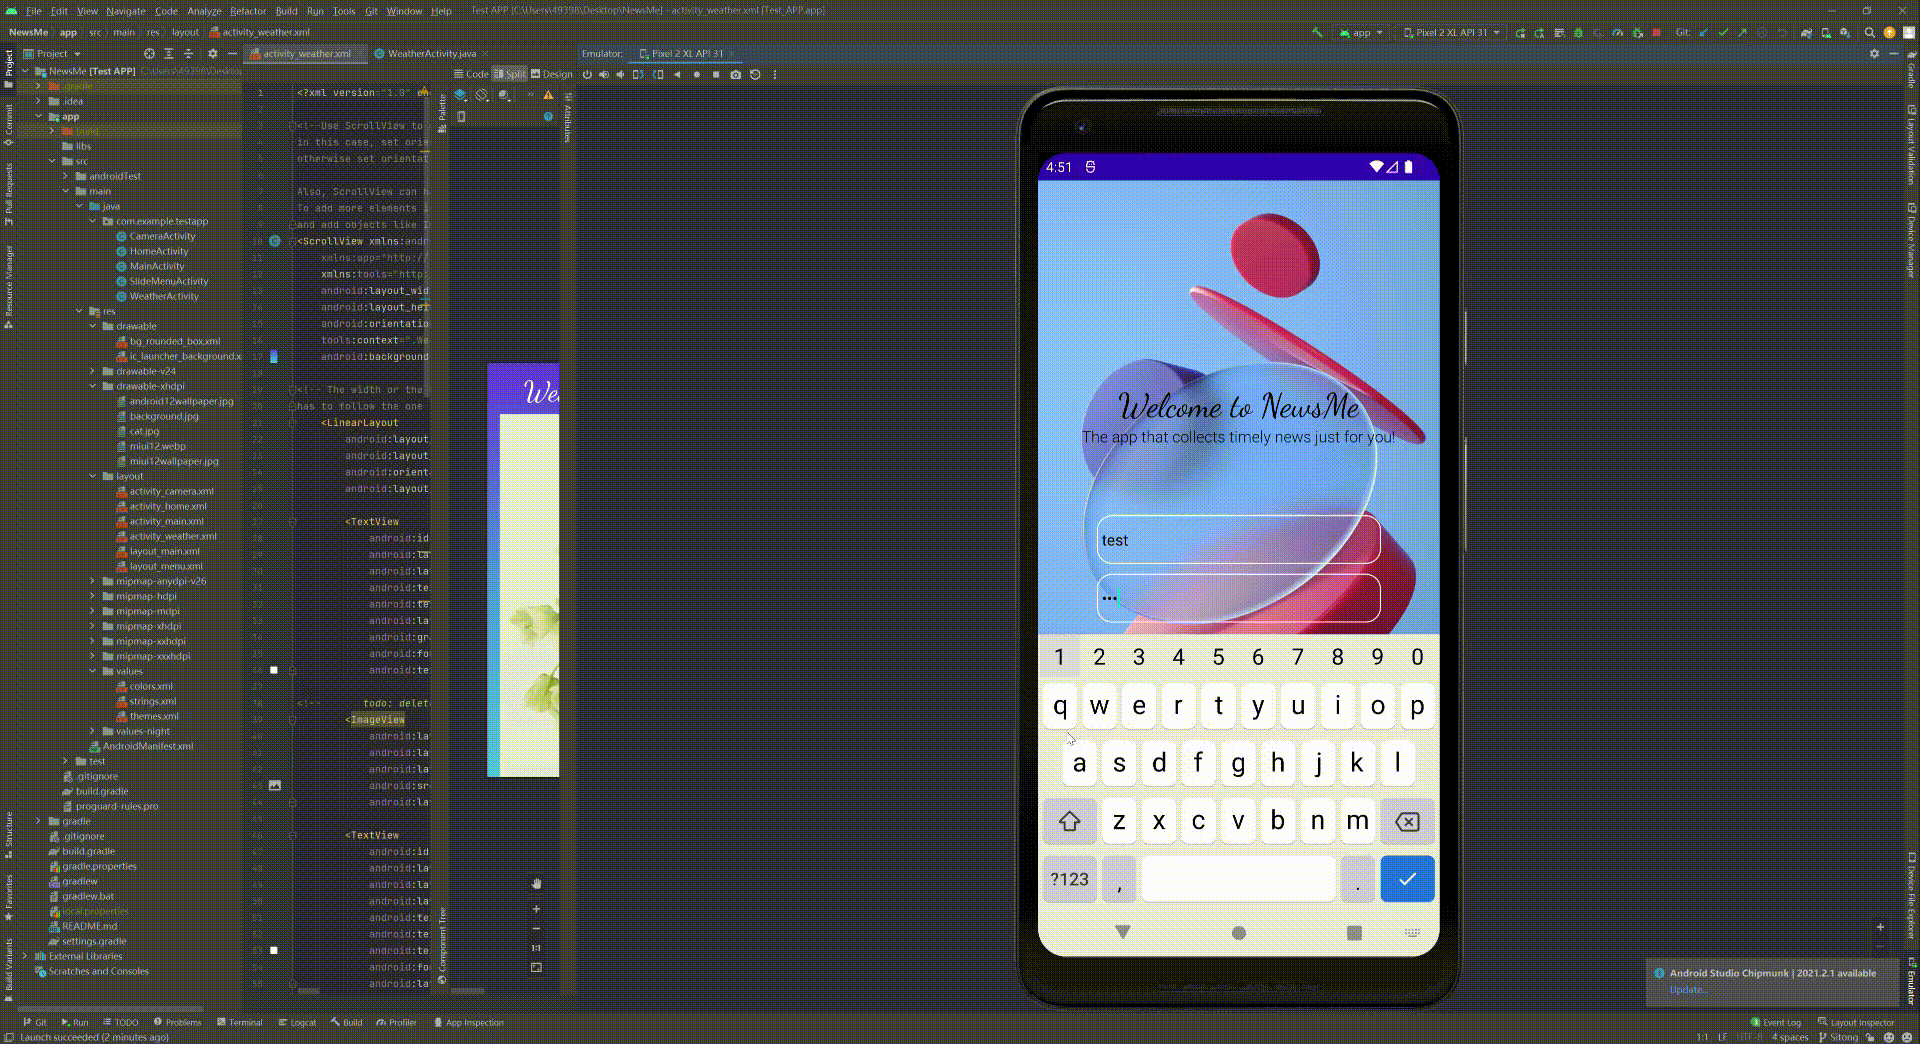The width and height of the screenshot is (1920, 1044).
Task: Stop the running app with red square
Action: click(1656, 33)
